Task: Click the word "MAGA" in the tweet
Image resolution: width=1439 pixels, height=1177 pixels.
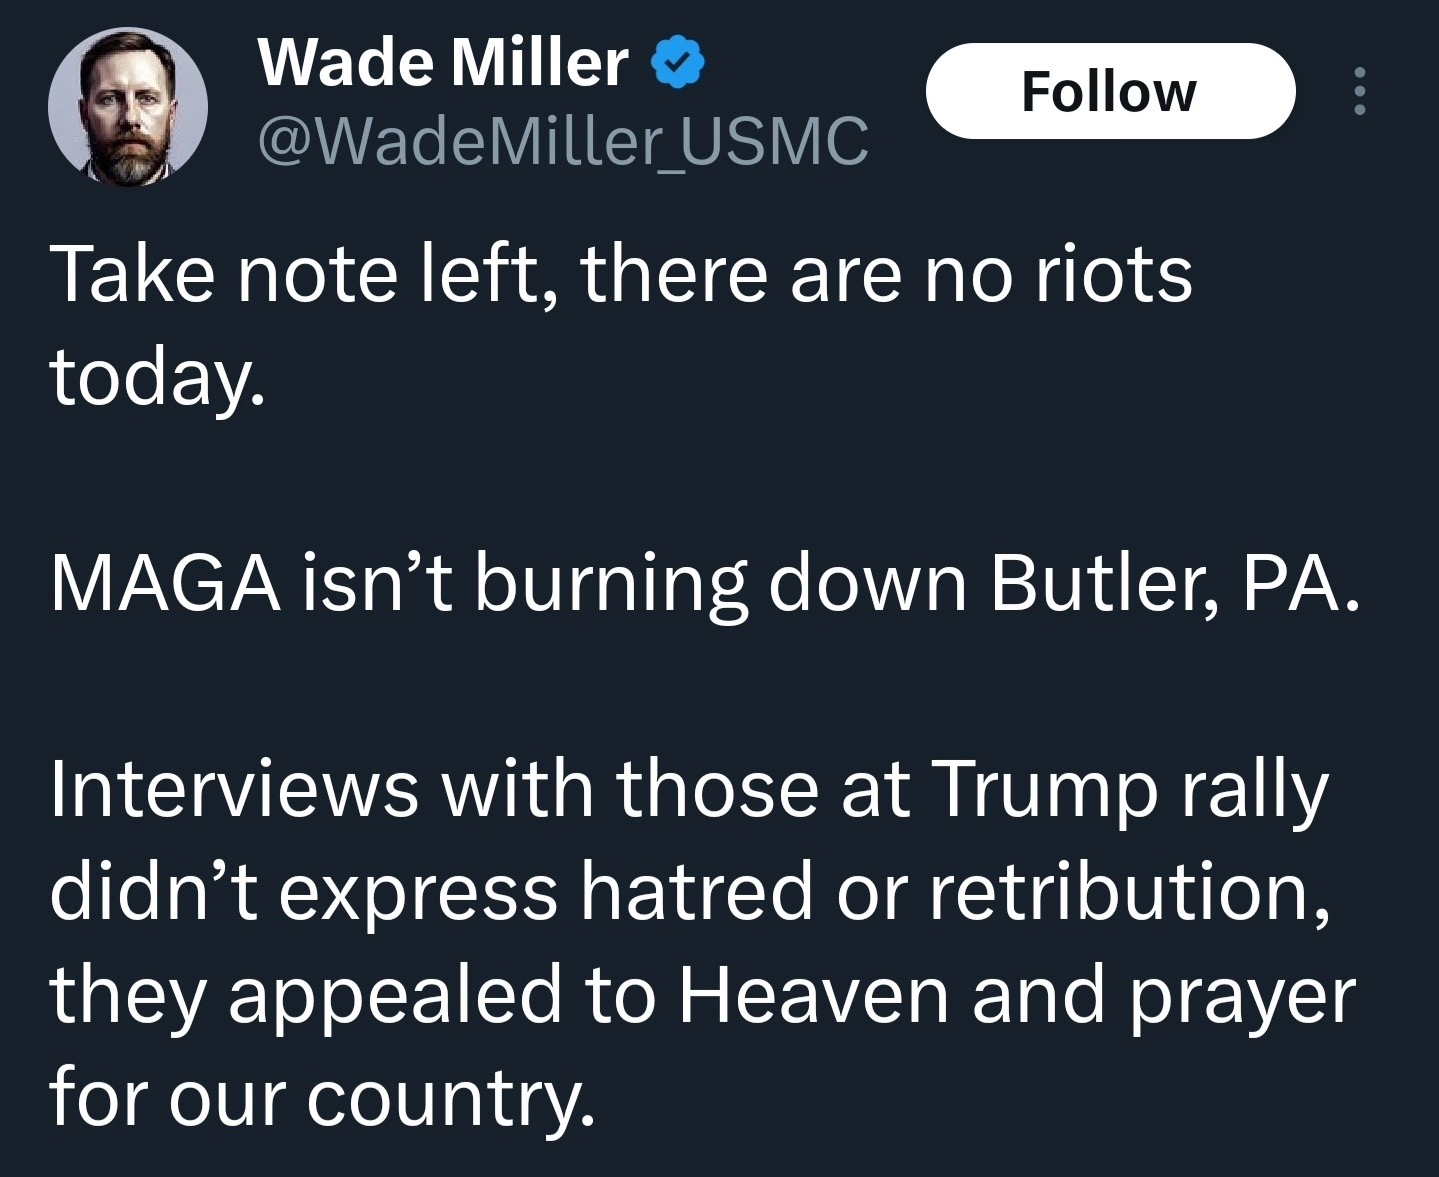Action: [x=165, y=583]
